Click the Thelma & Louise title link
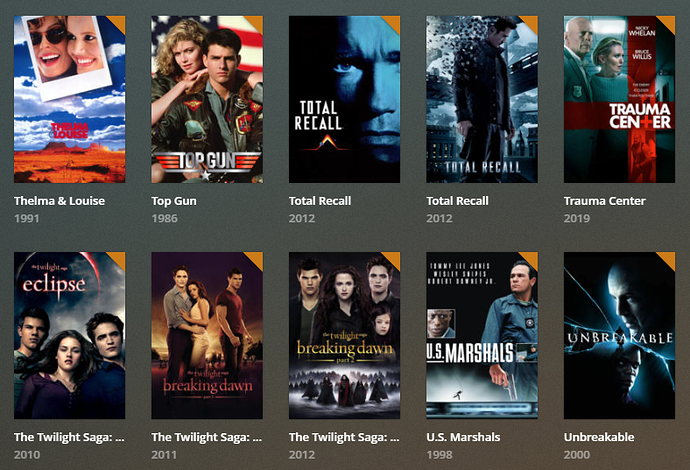The image size is (690, 470). tap(59, 201)
